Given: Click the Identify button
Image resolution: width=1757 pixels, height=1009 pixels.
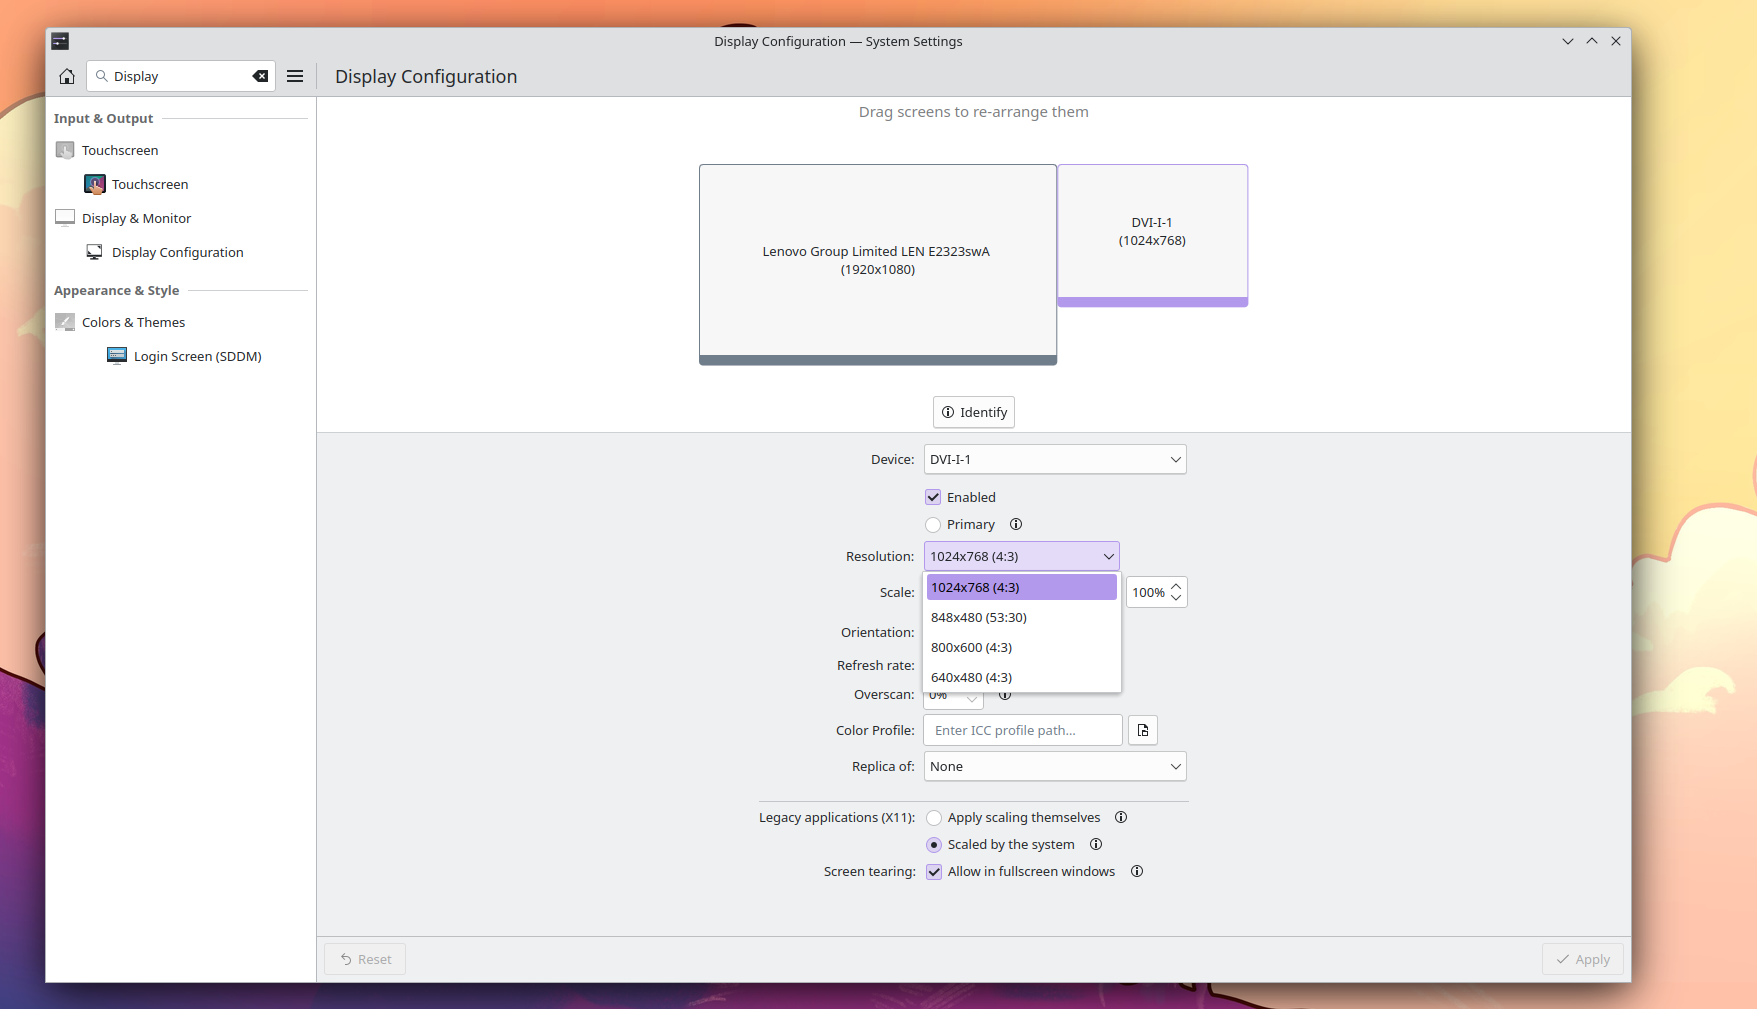Looking at the screenshot, I should 974,413.
